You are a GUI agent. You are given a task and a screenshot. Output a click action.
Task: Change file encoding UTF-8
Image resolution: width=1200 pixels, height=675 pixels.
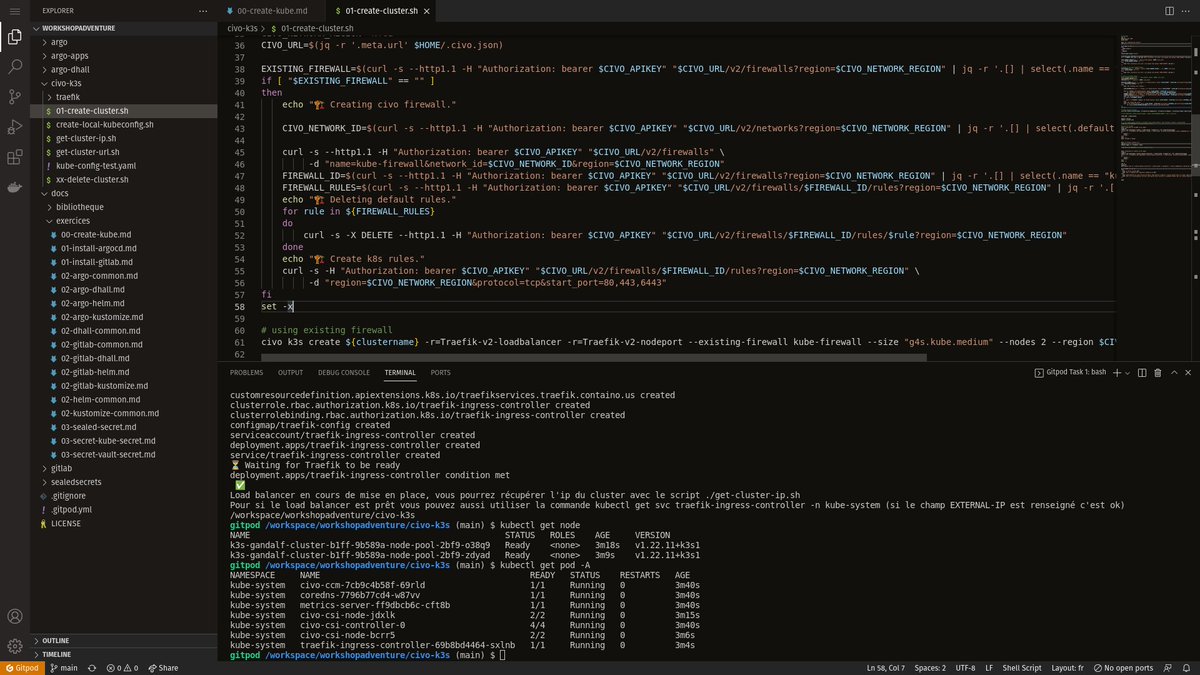coord(965,668)
